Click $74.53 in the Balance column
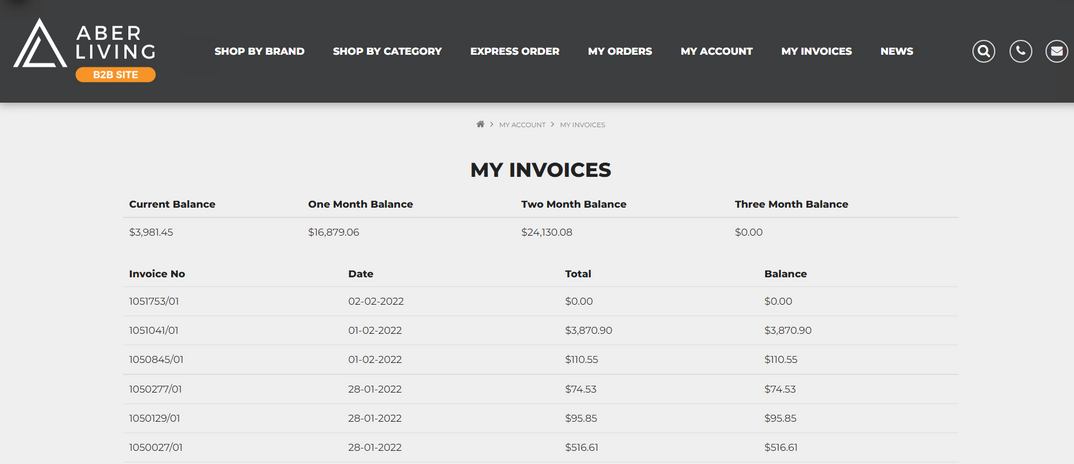1074x464 pixels. 780,389
